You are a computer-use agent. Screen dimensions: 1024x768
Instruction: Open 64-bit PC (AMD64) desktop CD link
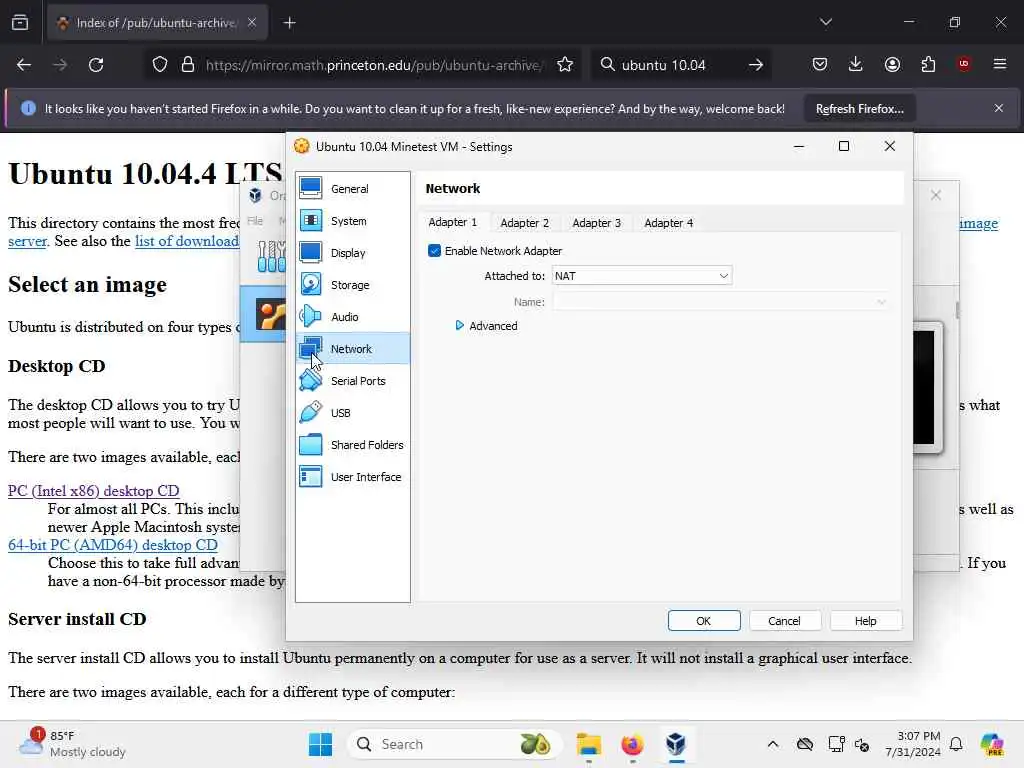[x=113, y=545]
